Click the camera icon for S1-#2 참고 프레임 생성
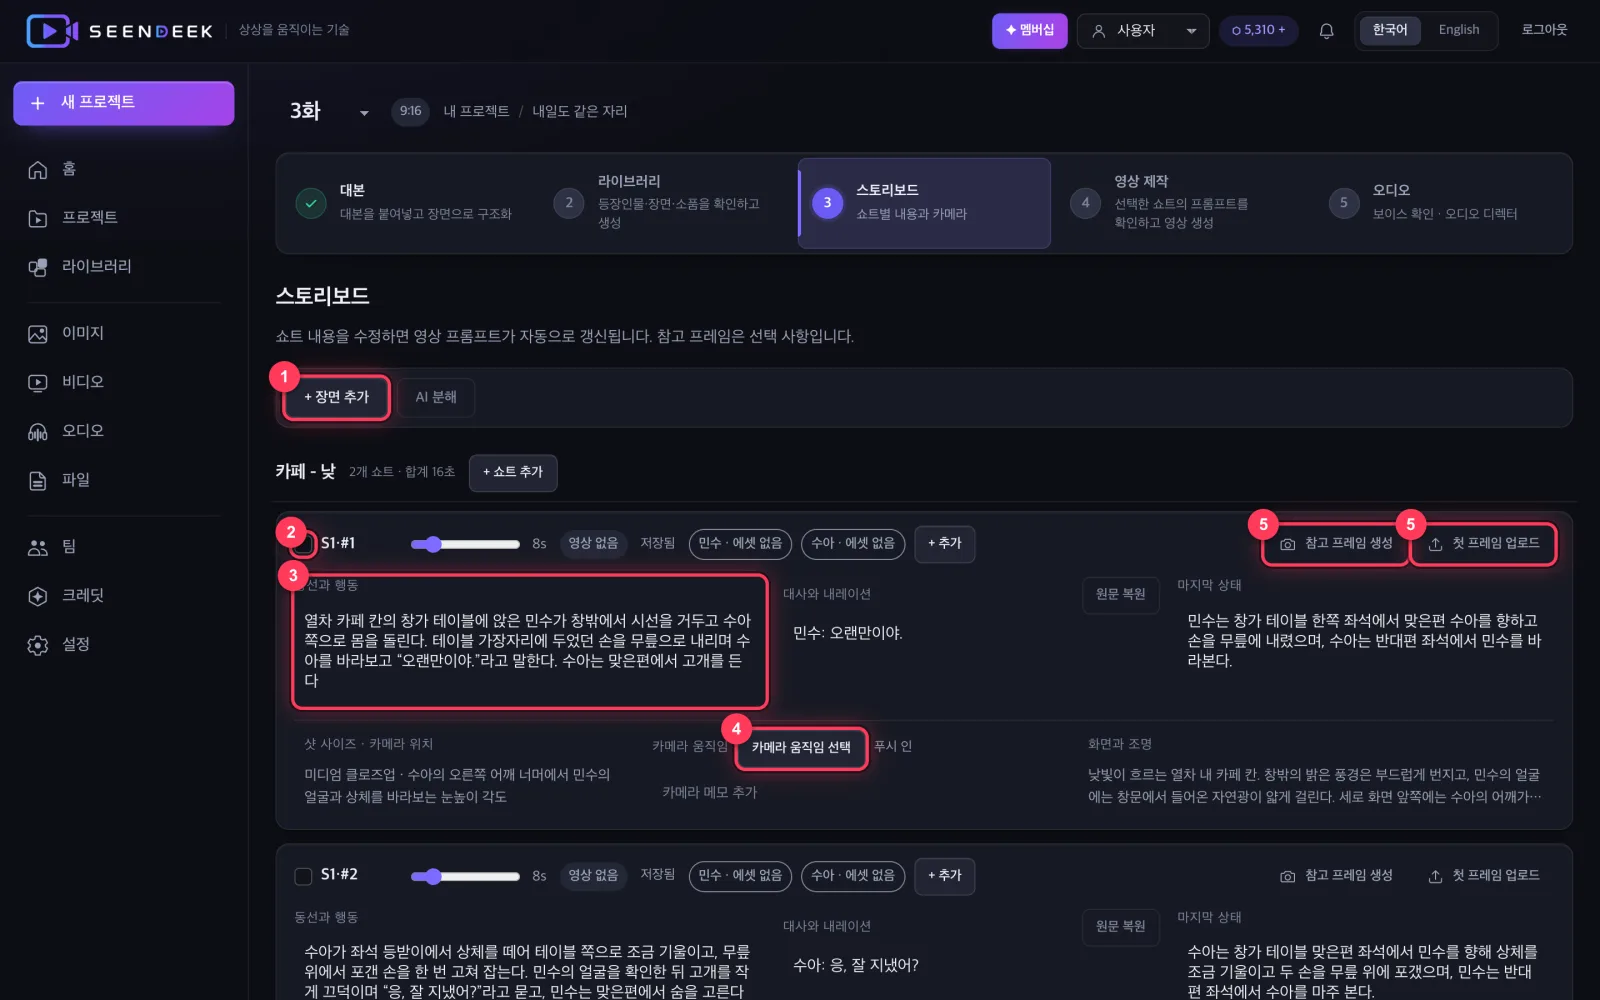The image size is (1600, 1000). coord(1287,876)
